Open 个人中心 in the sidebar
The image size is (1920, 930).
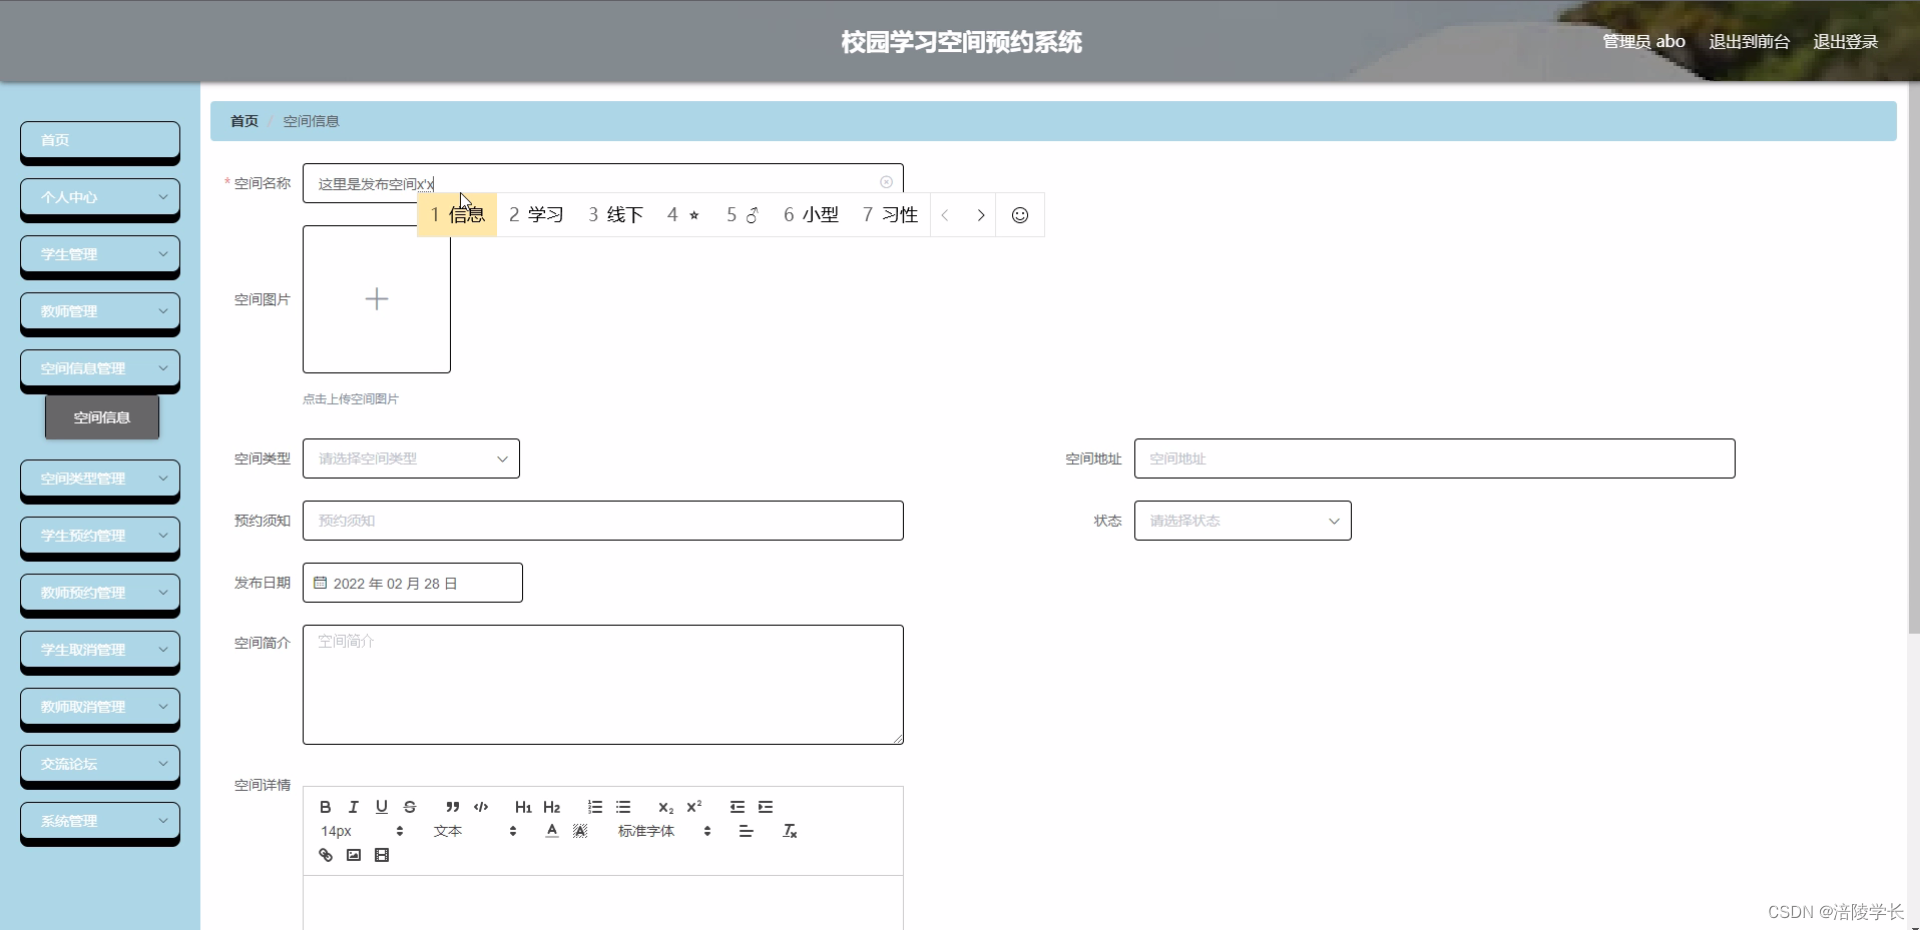tap(99, 197)
